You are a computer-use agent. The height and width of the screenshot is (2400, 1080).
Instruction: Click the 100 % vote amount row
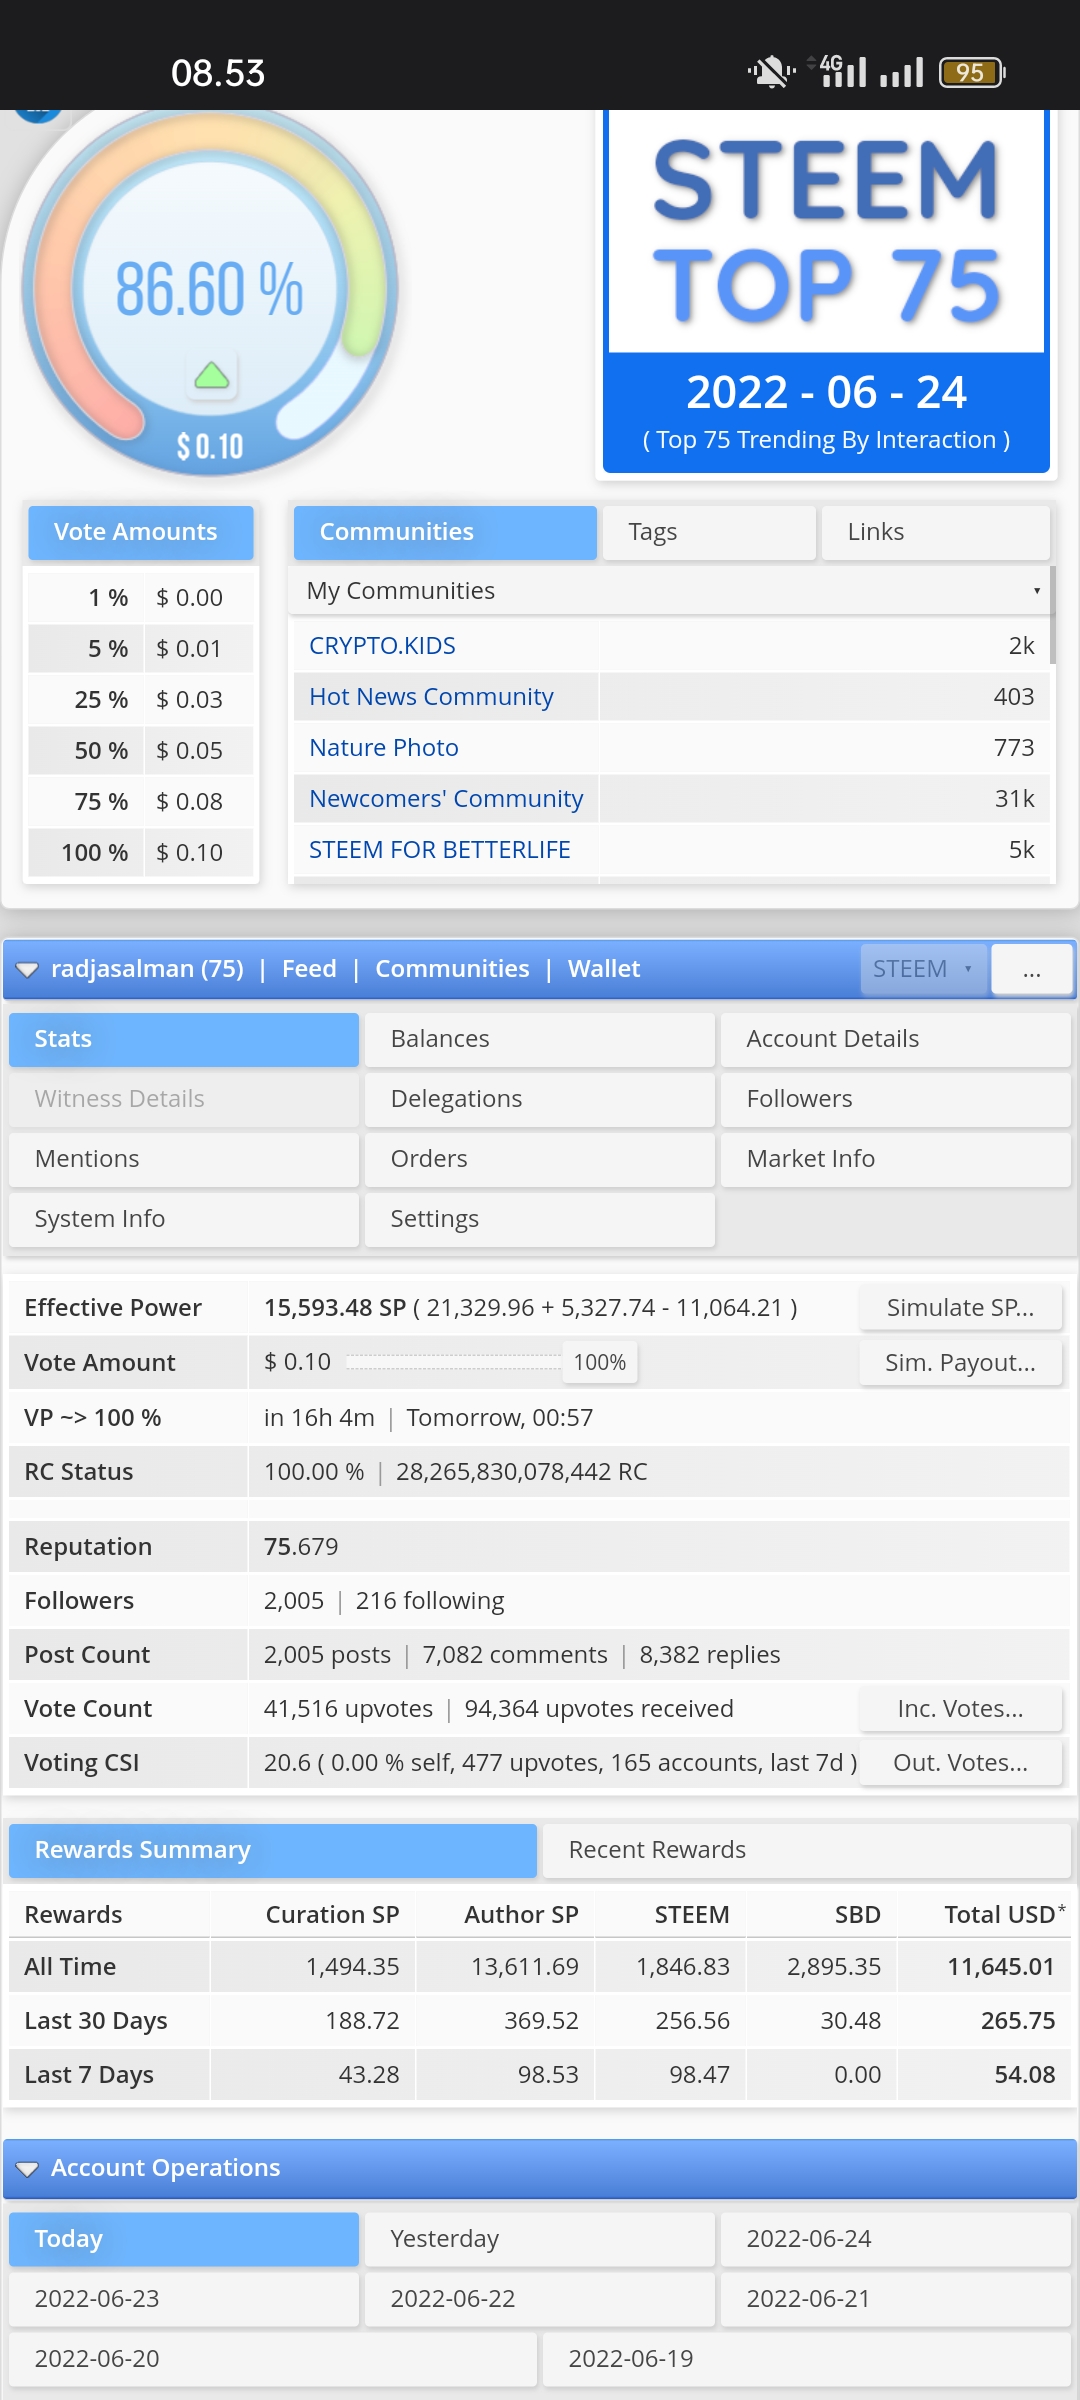click(140, 853)
